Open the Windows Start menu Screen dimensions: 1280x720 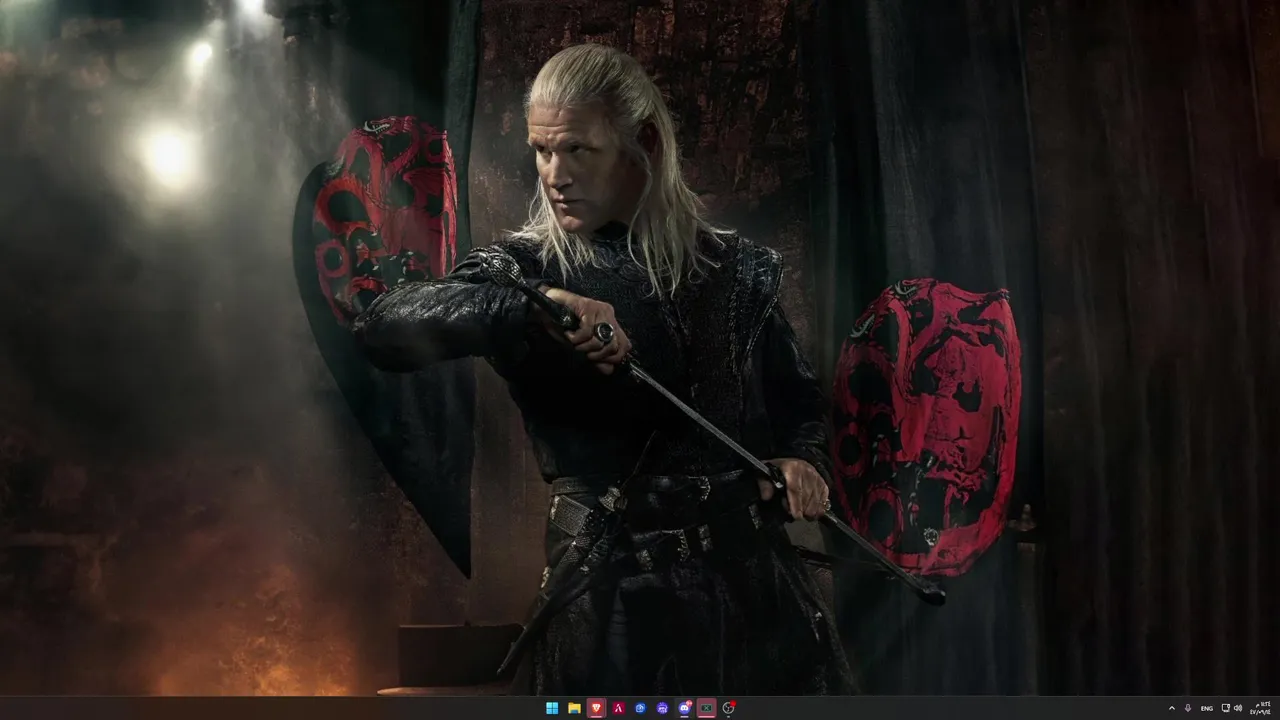pos(552,708)
